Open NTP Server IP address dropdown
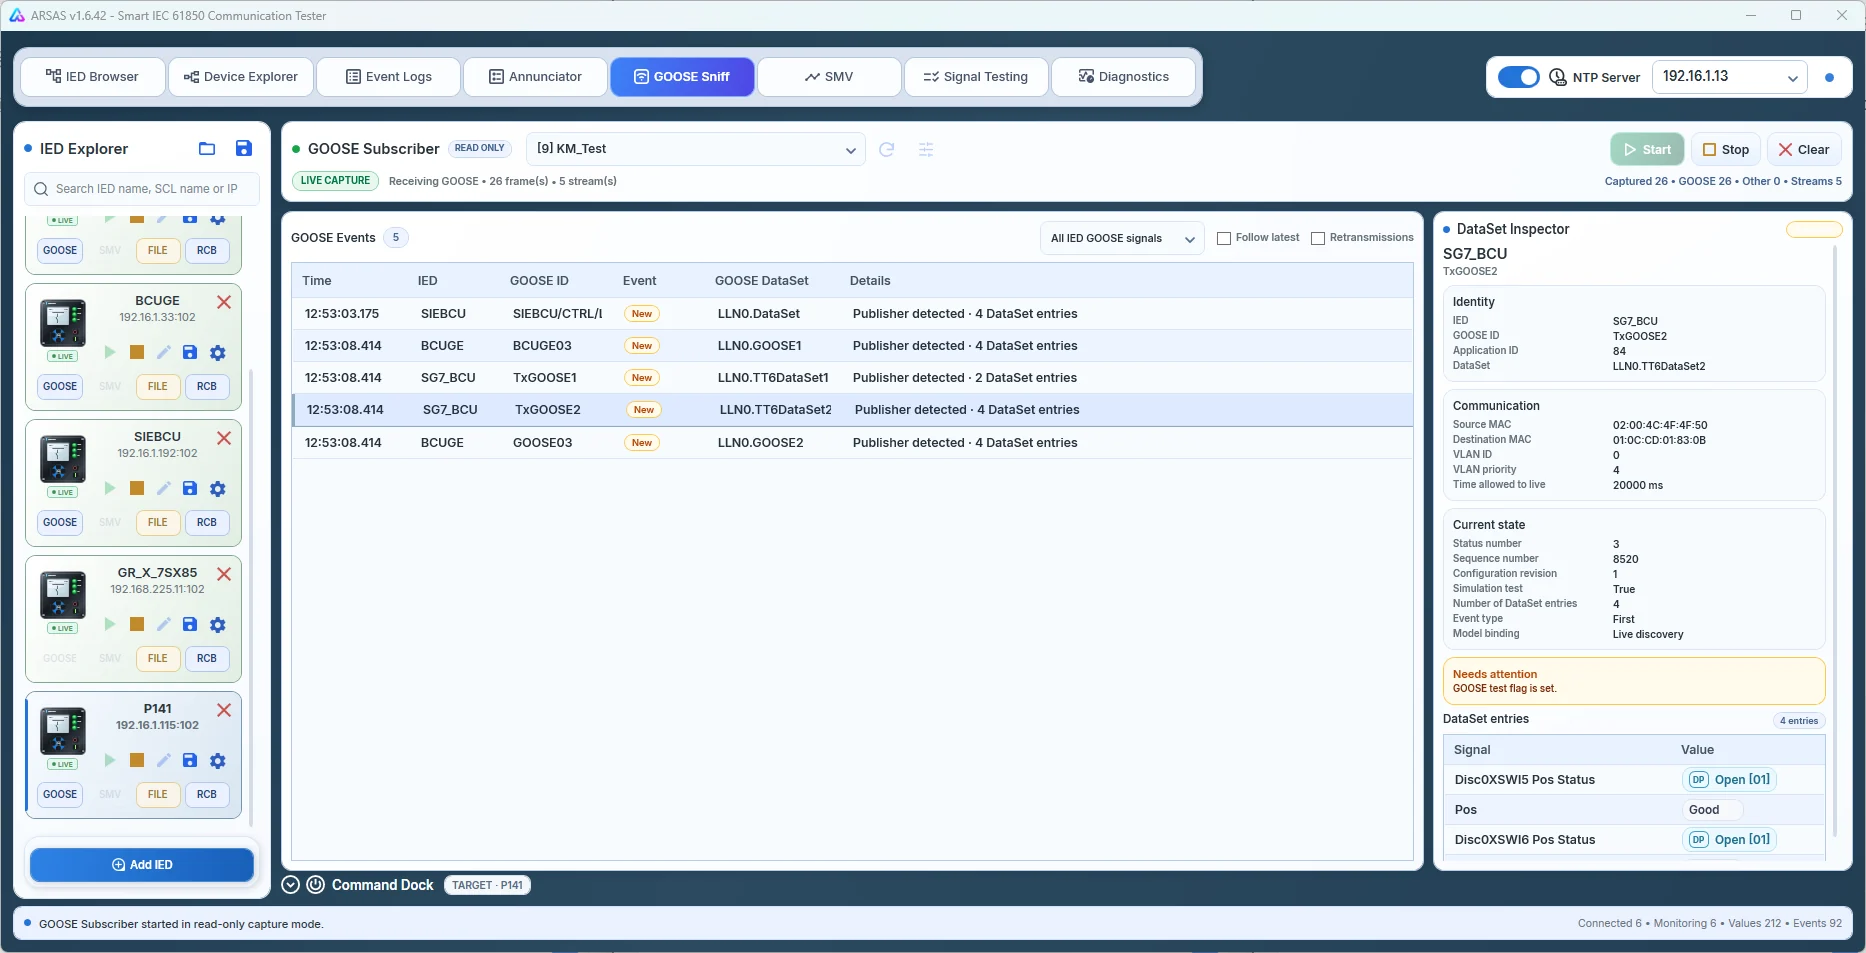This screenshot has width=1866, height=953. point(1730,77)
